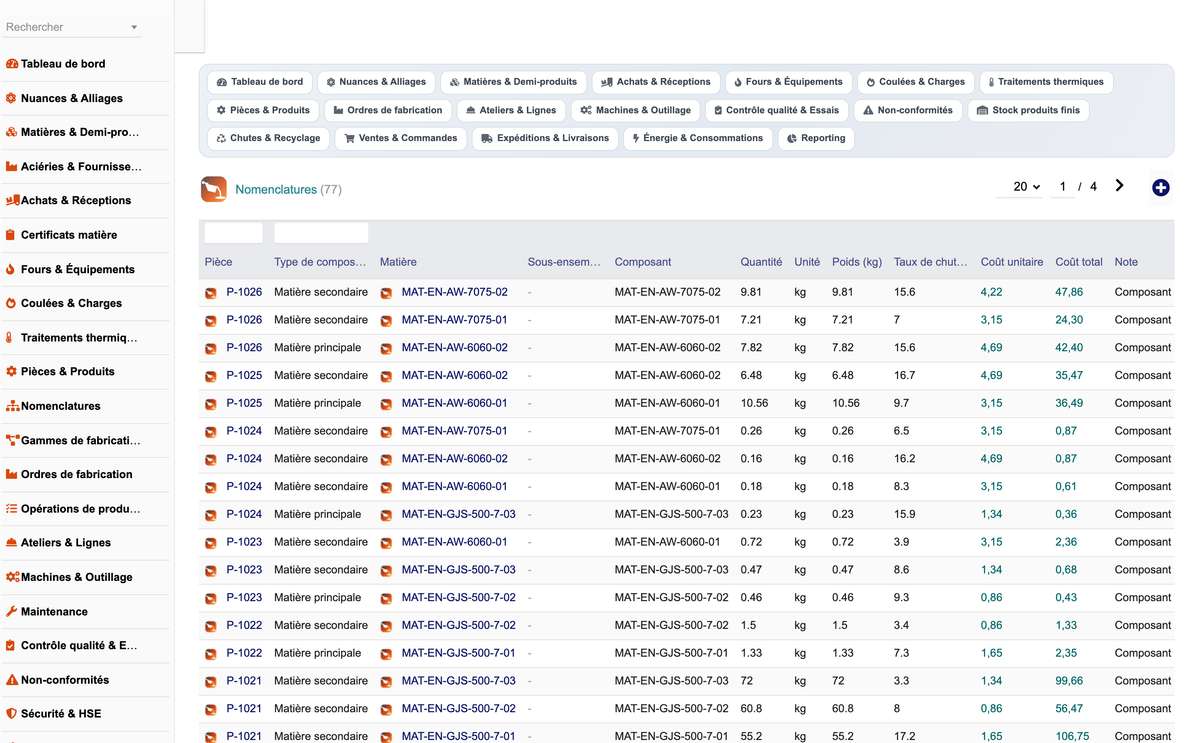Select Contrôle qualité & Essais top tab

pos(776,110)
